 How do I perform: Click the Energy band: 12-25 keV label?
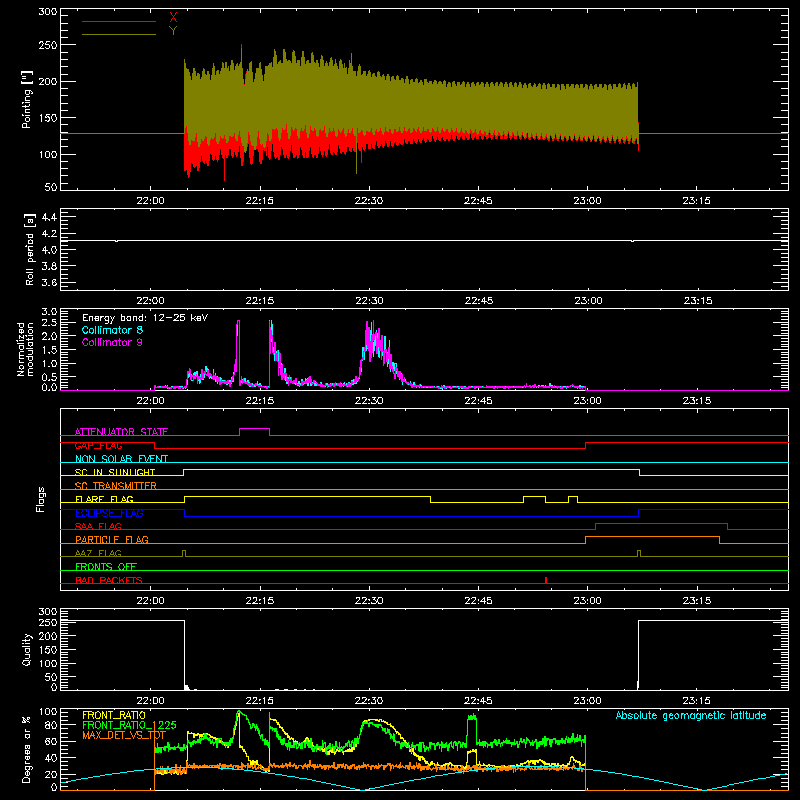click(145, 318)
